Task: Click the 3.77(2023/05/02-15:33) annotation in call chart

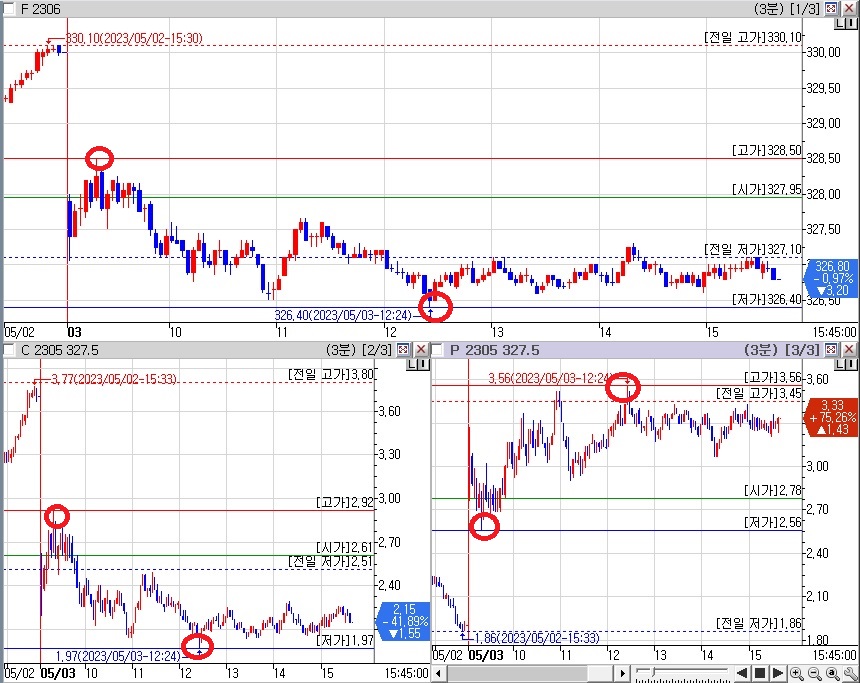Action: [x=114, y=379]
